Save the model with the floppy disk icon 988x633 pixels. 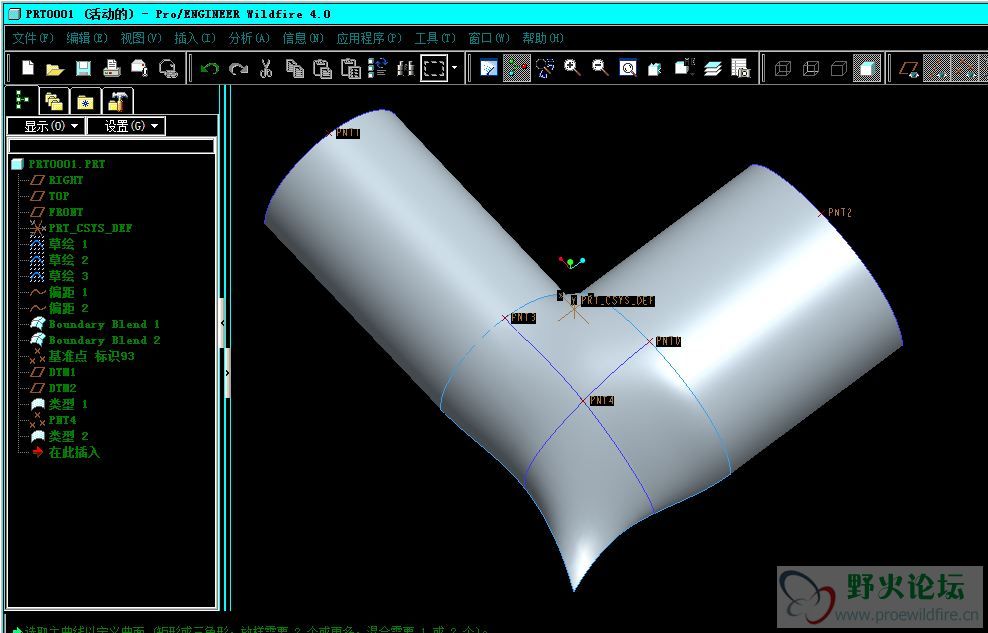(83, 67)
